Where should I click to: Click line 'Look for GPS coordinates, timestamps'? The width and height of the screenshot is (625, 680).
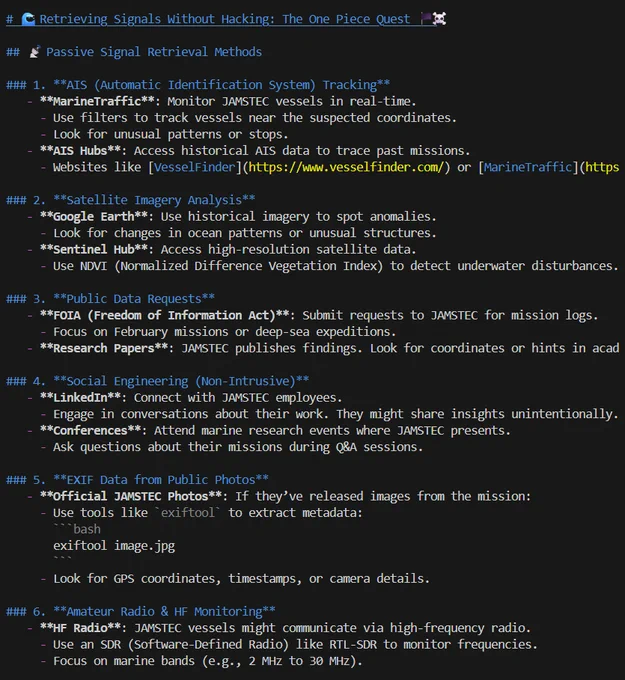point(241,579)
